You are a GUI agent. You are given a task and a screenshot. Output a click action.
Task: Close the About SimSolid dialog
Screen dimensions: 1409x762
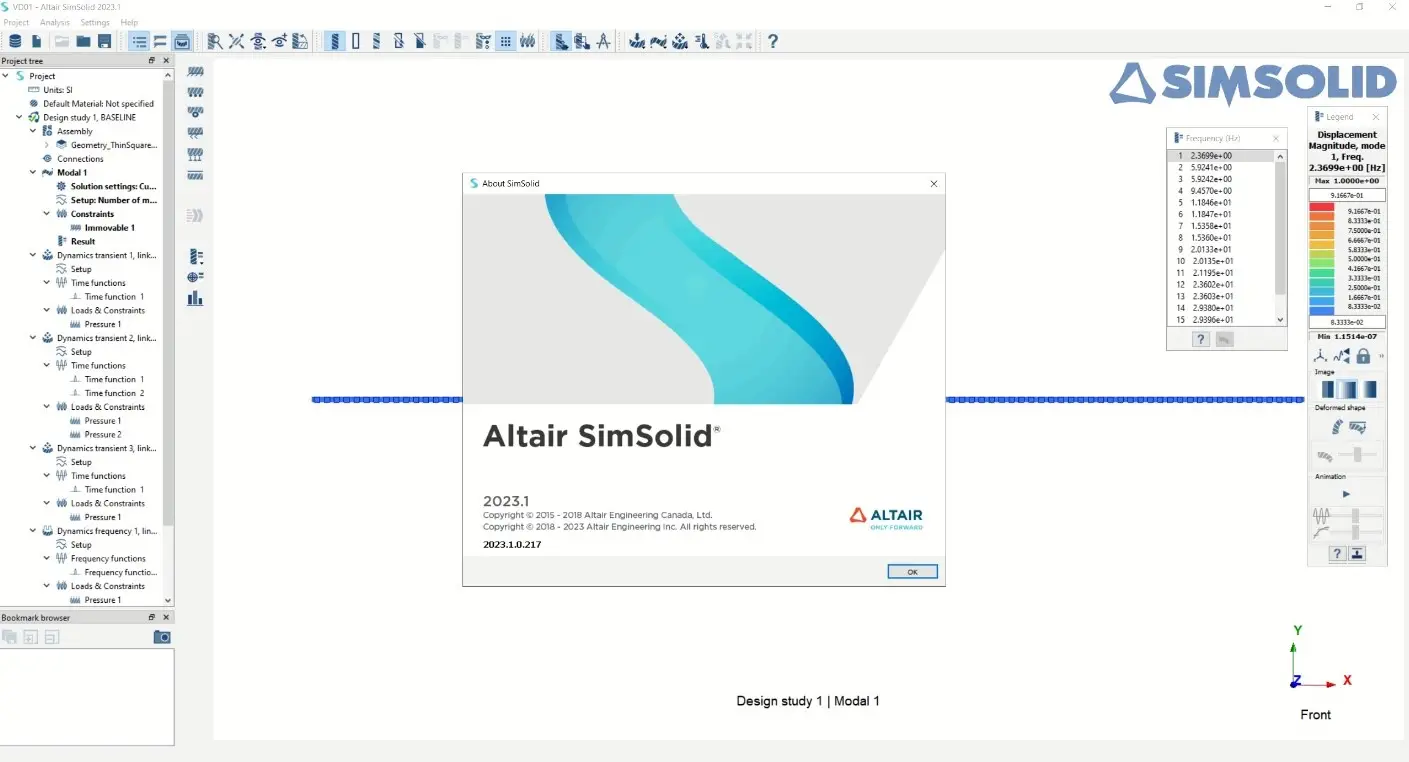[x=934, y=184]
